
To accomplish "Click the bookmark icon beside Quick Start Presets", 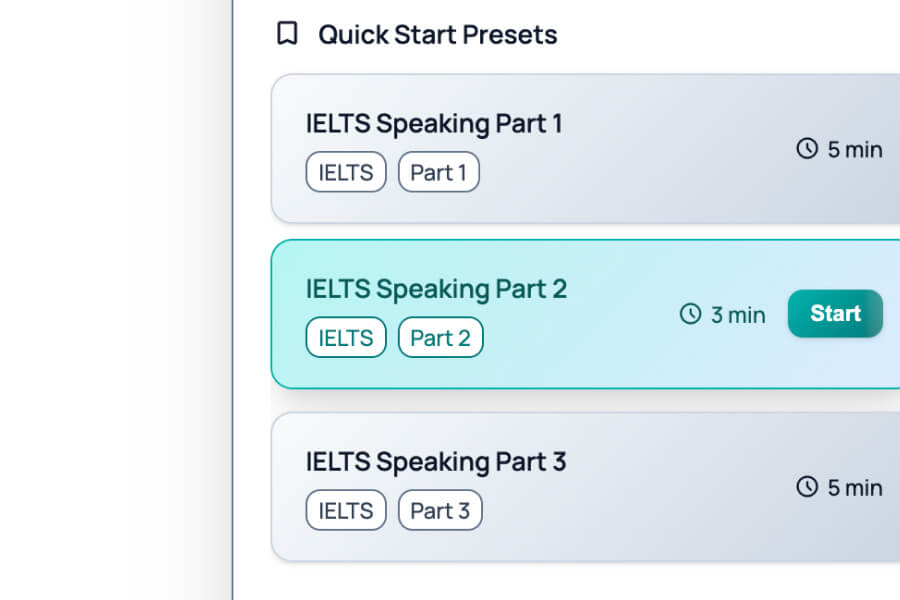I will 287,34.
